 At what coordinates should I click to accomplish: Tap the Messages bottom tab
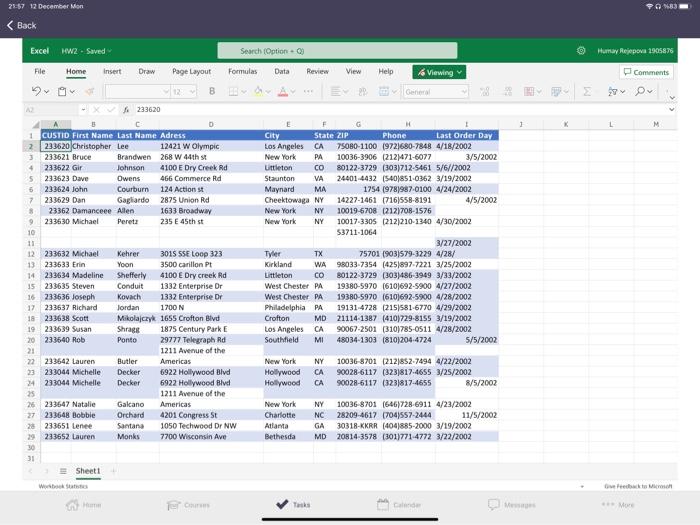pyautogui.click(x=512, y=505)
